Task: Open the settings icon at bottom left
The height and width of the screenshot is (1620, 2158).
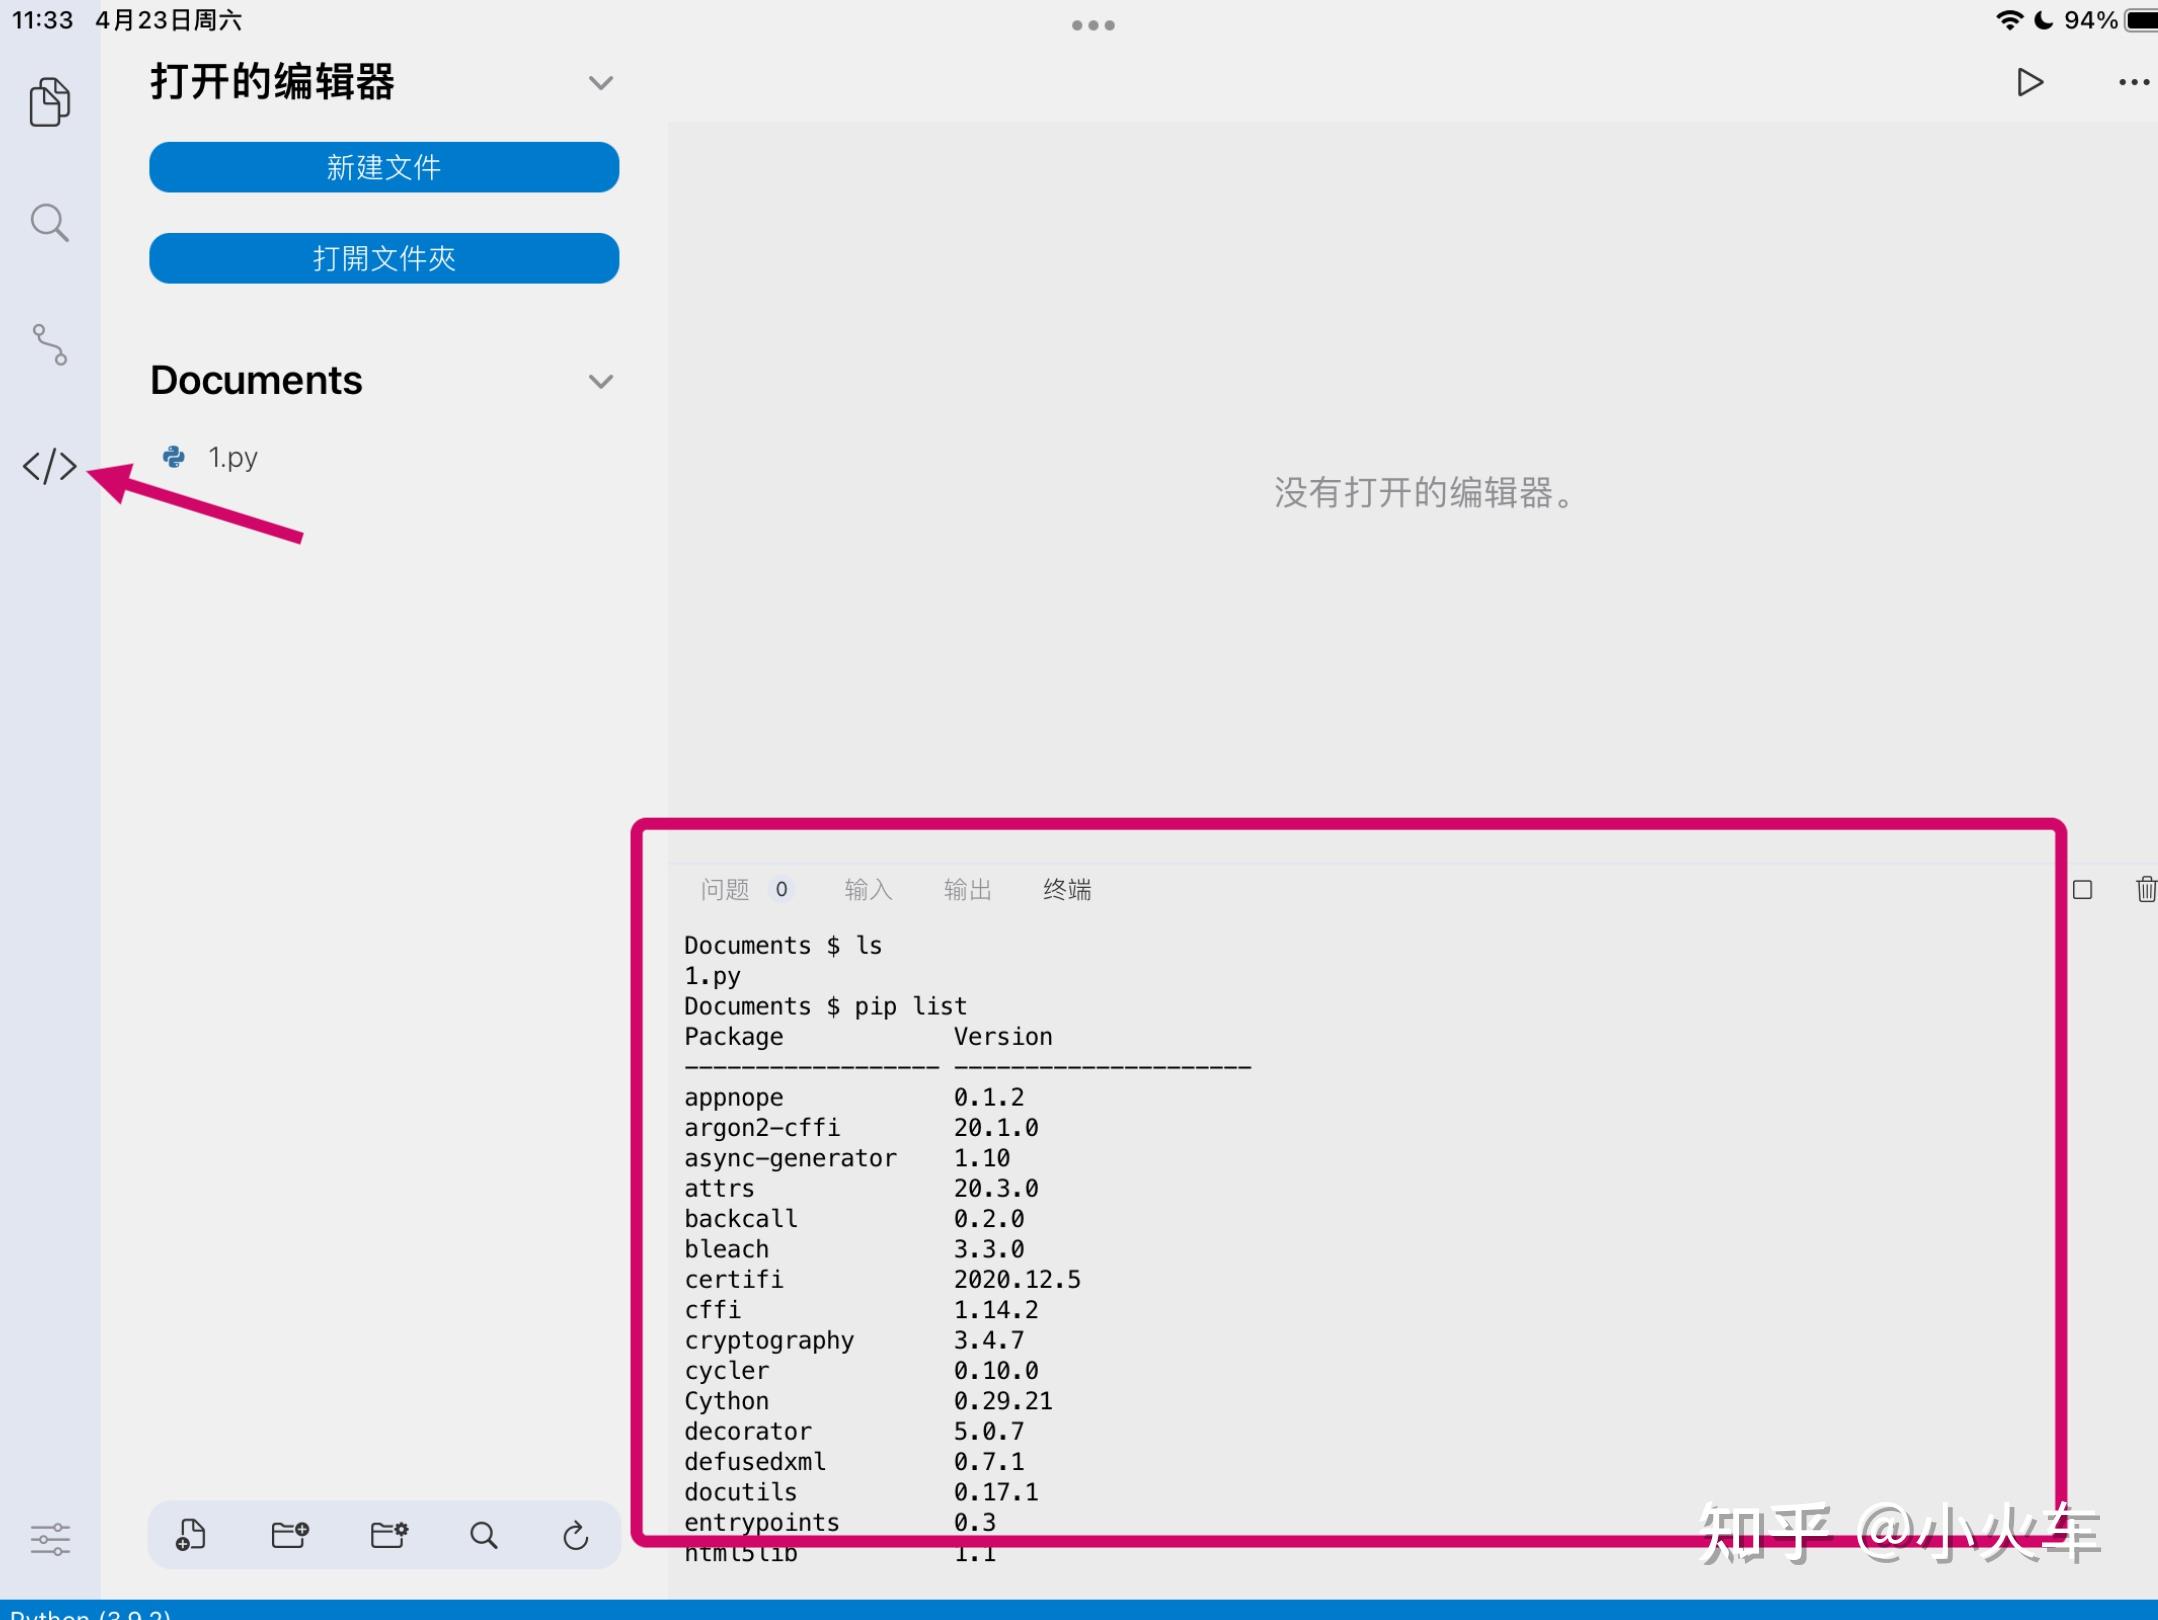Action: [x=49, y=1537]
